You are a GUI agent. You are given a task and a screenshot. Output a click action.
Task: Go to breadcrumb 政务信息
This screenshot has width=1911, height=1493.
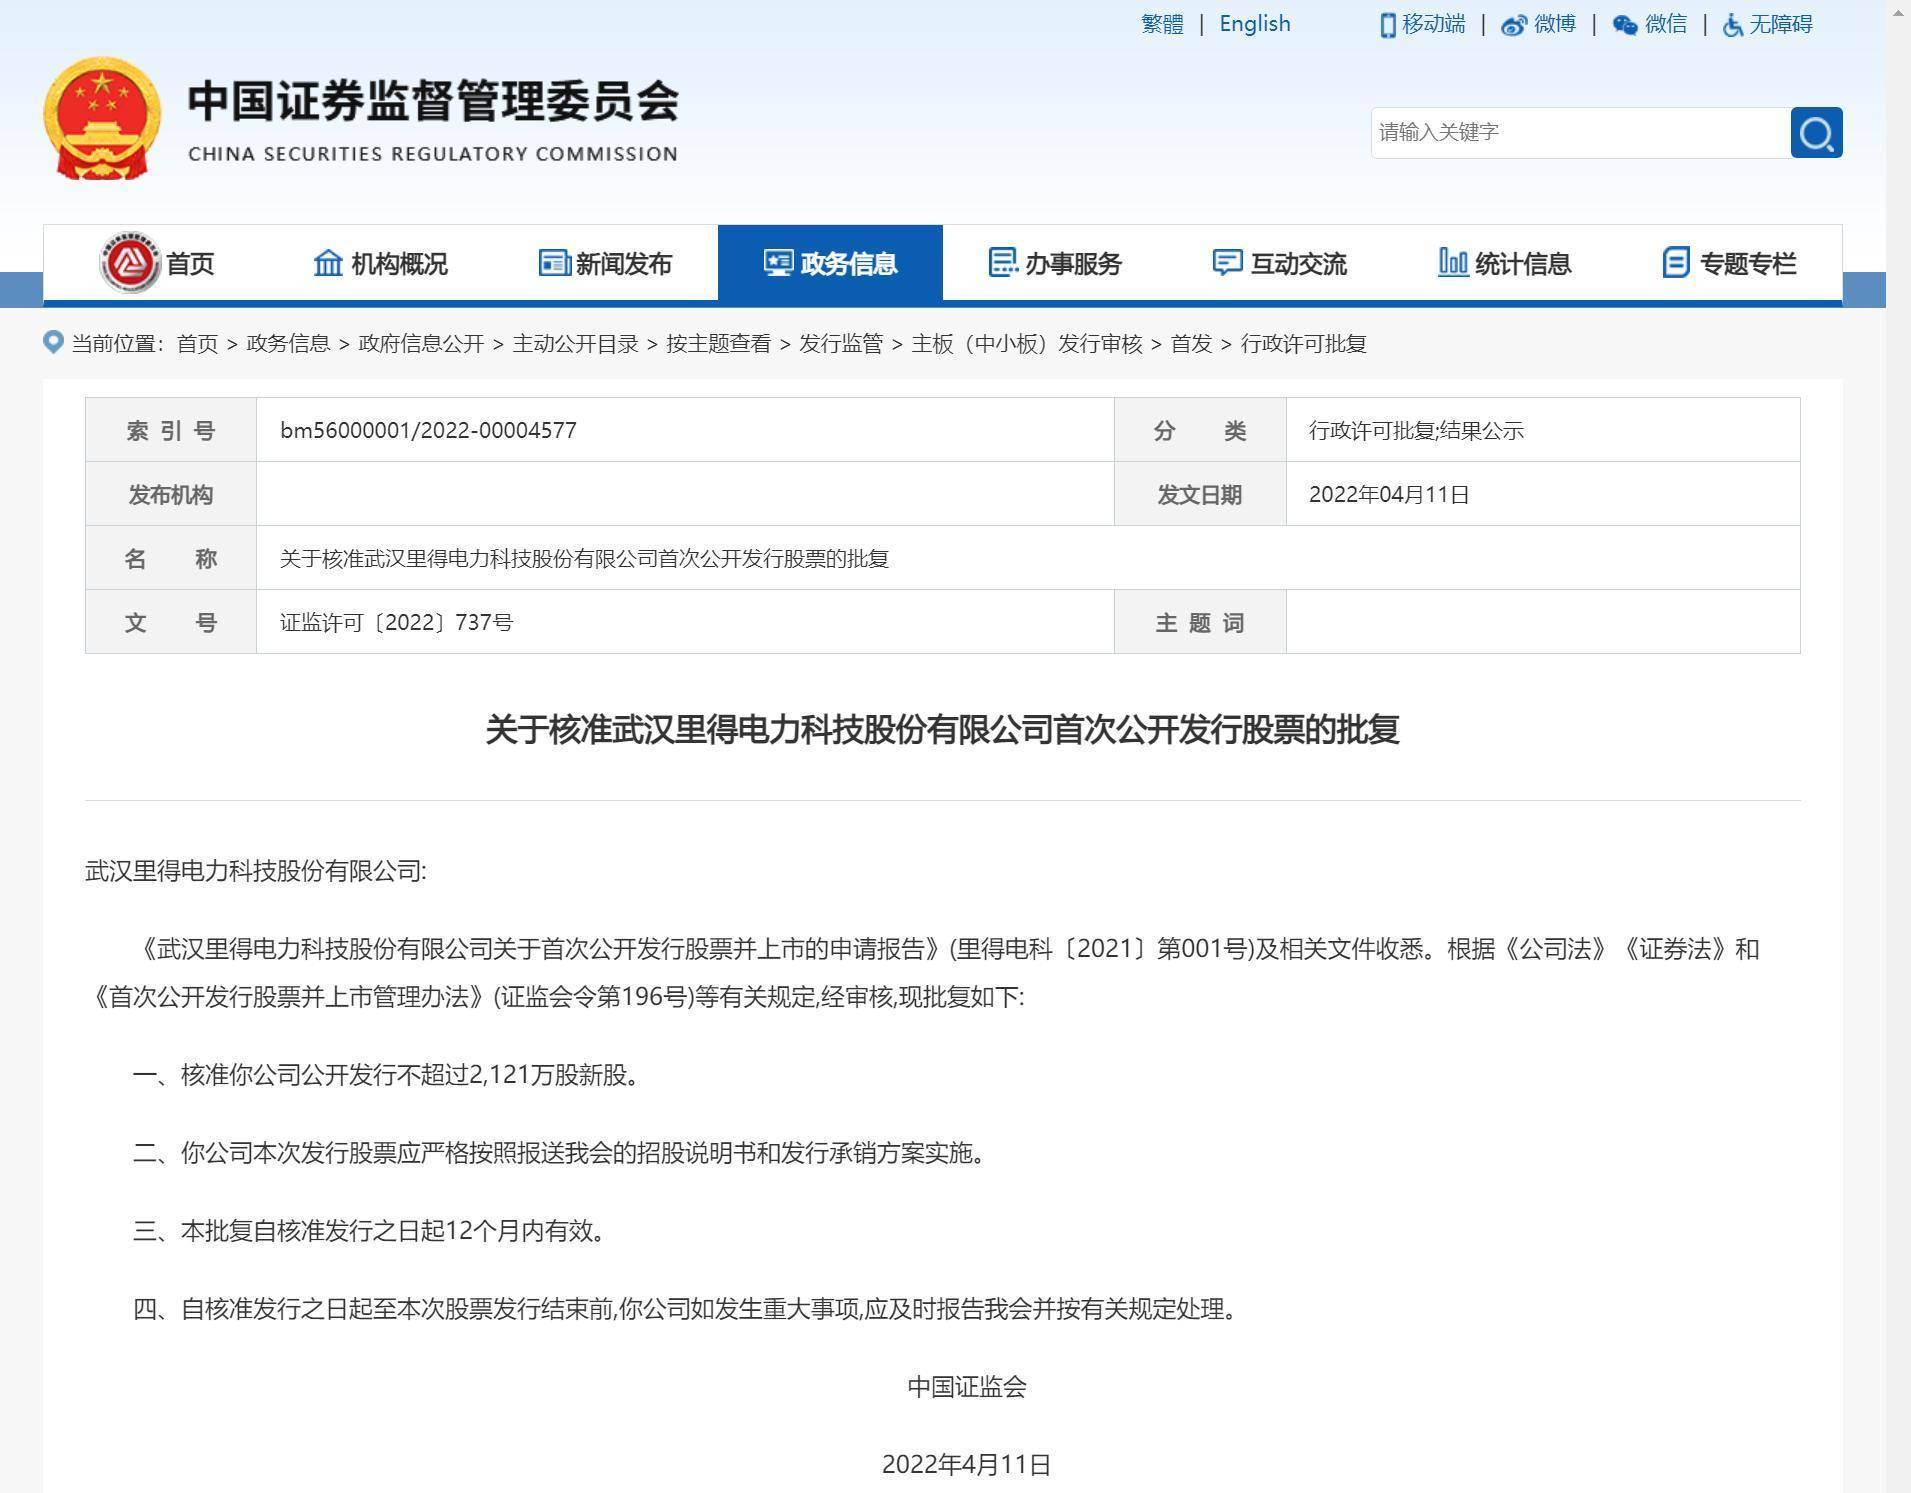(x=288, y=344)
